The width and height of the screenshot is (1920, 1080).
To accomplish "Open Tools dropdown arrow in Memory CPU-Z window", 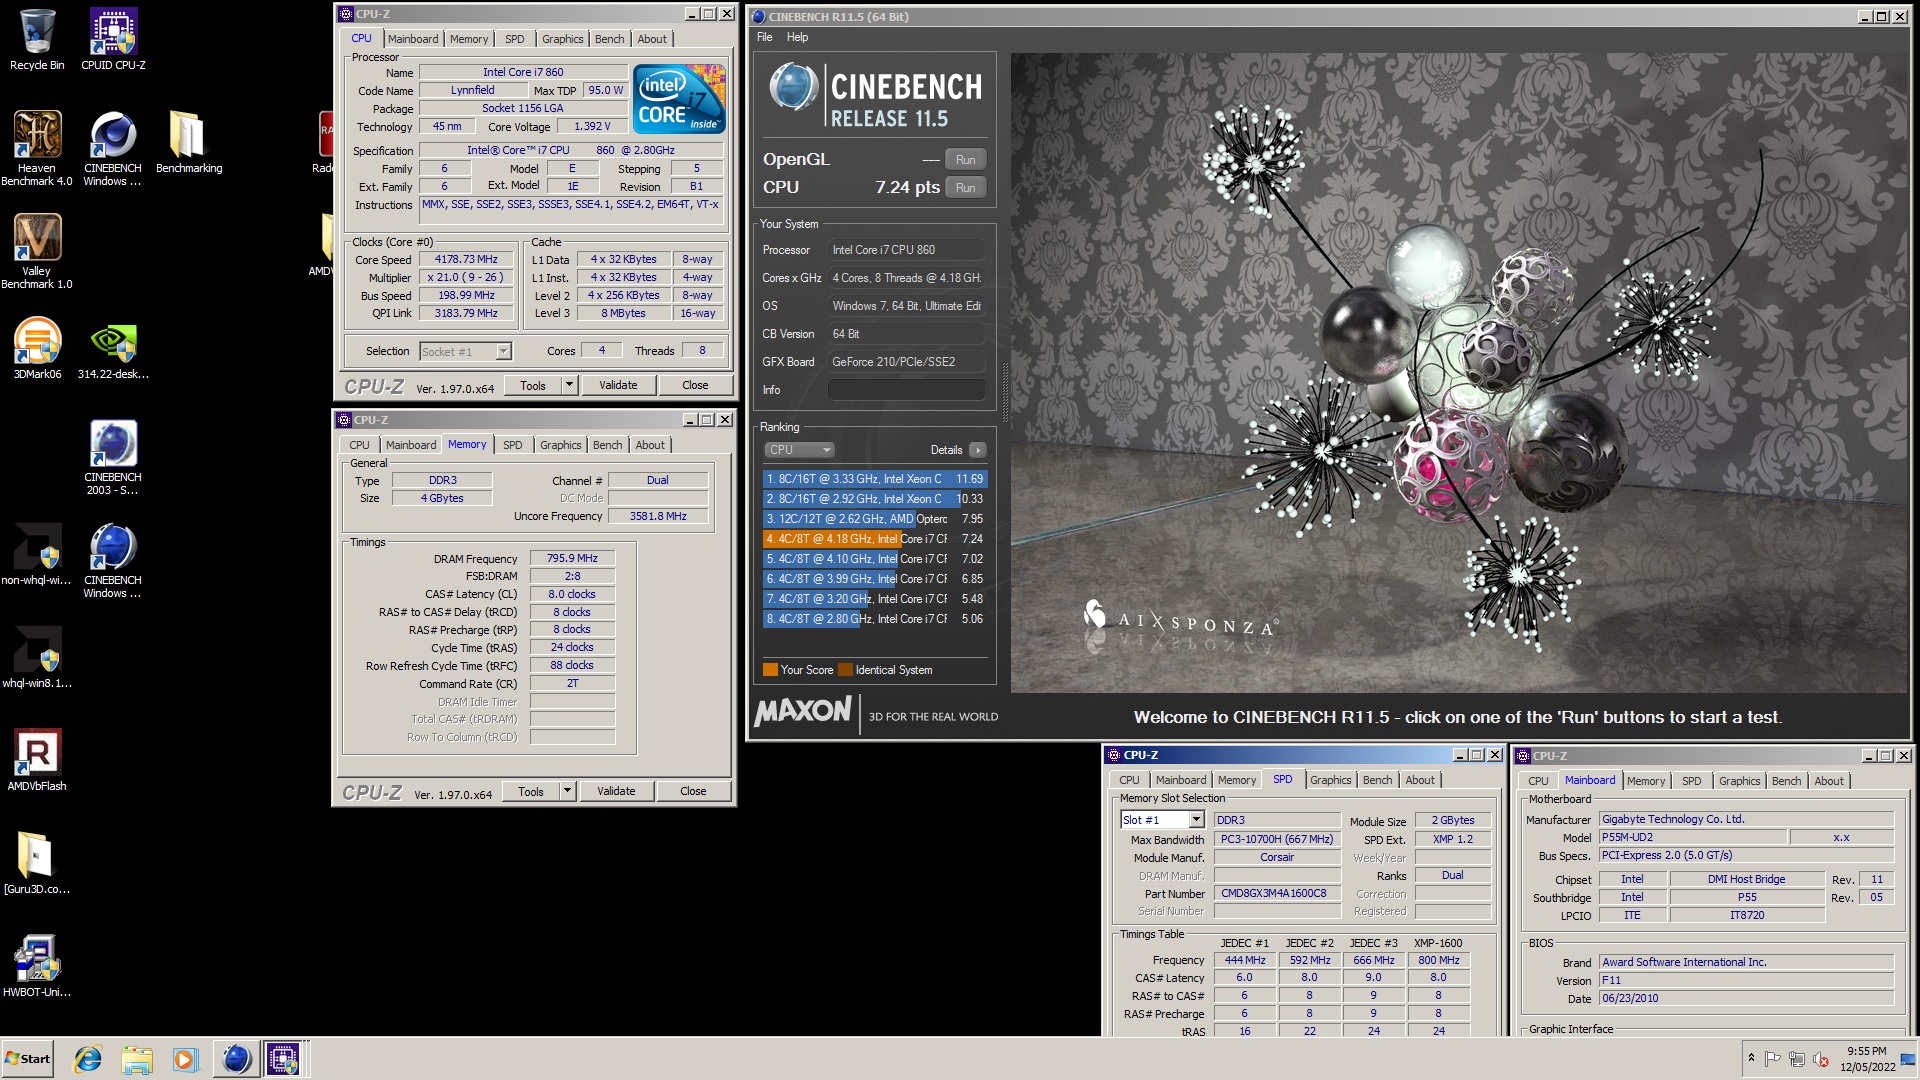I will click(x=567, y=791).
